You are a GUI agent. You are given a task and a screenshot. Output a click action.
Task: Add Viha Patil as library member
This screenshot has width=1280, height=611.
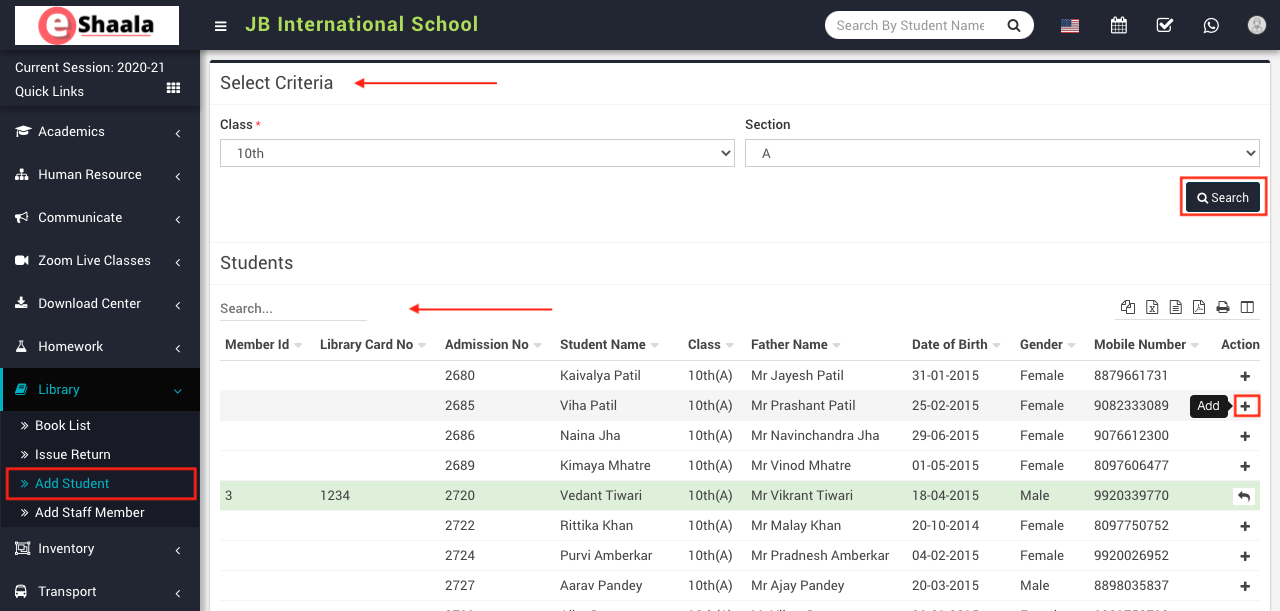pos(1245,406)
